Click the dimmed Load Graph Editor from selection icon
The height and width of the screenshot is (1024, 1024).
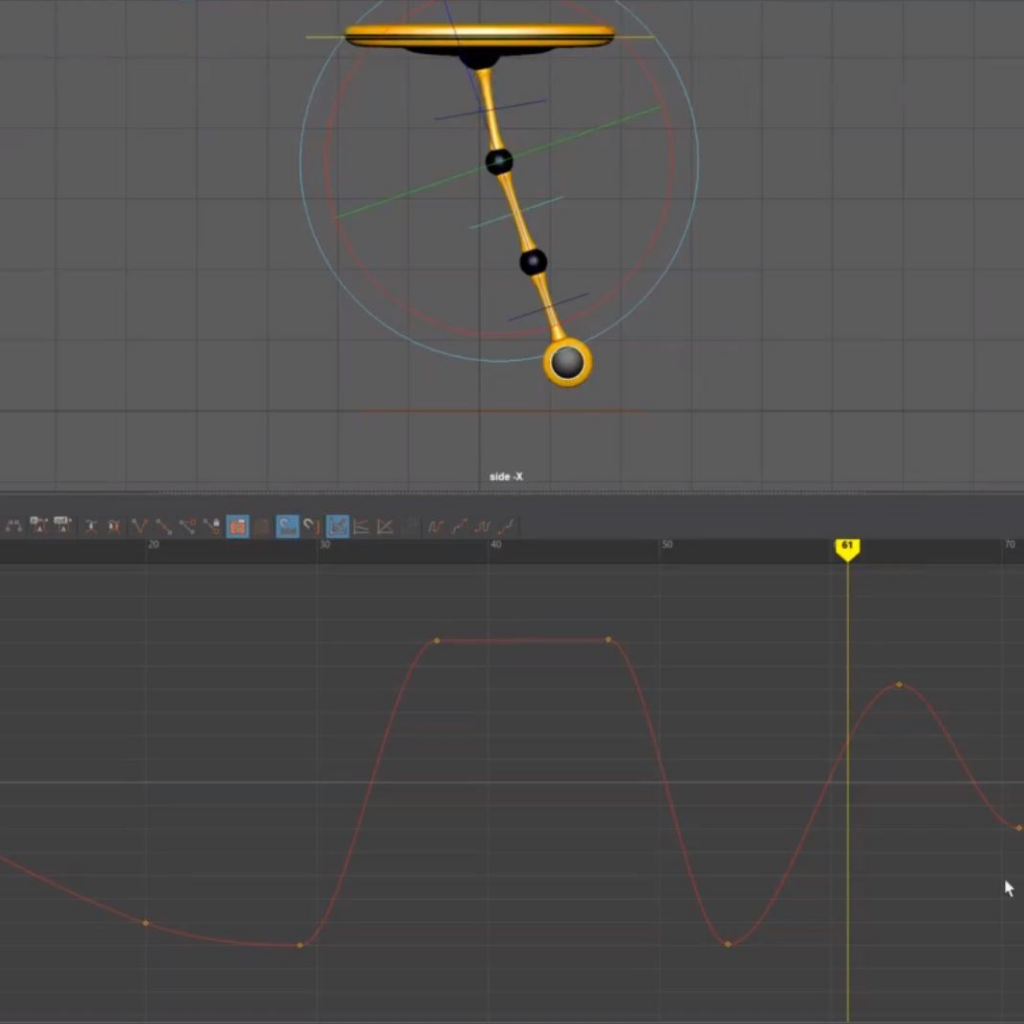click(x=263, y=526)
